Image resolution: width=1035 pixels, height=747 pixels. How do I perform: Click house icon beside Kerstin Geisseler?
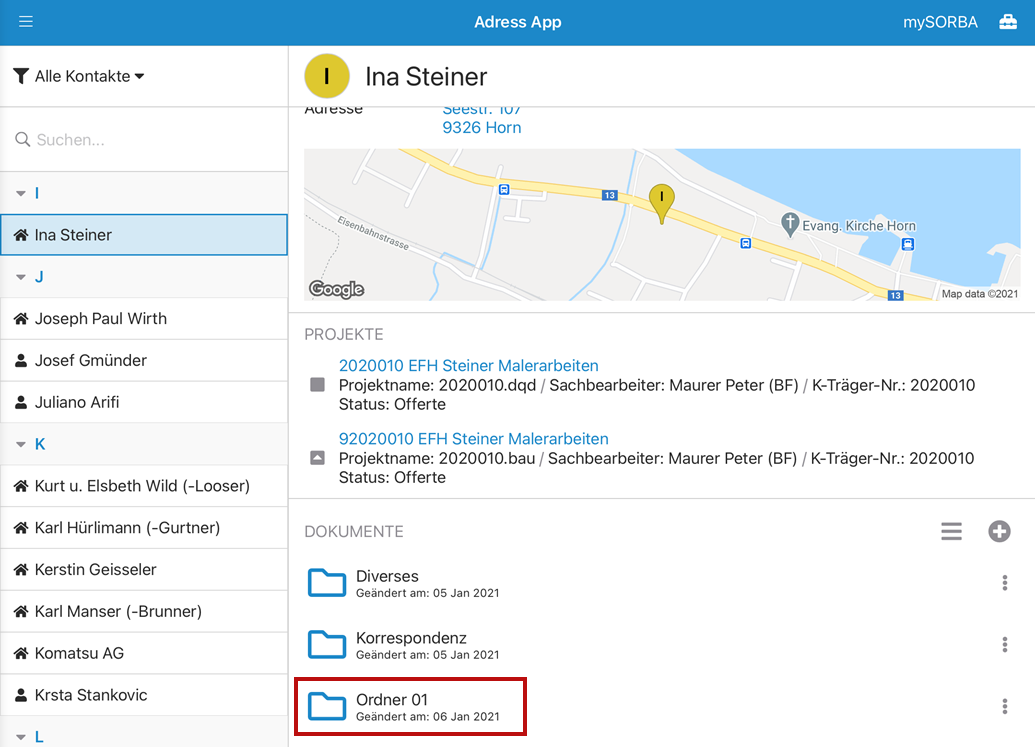point(21,569)
